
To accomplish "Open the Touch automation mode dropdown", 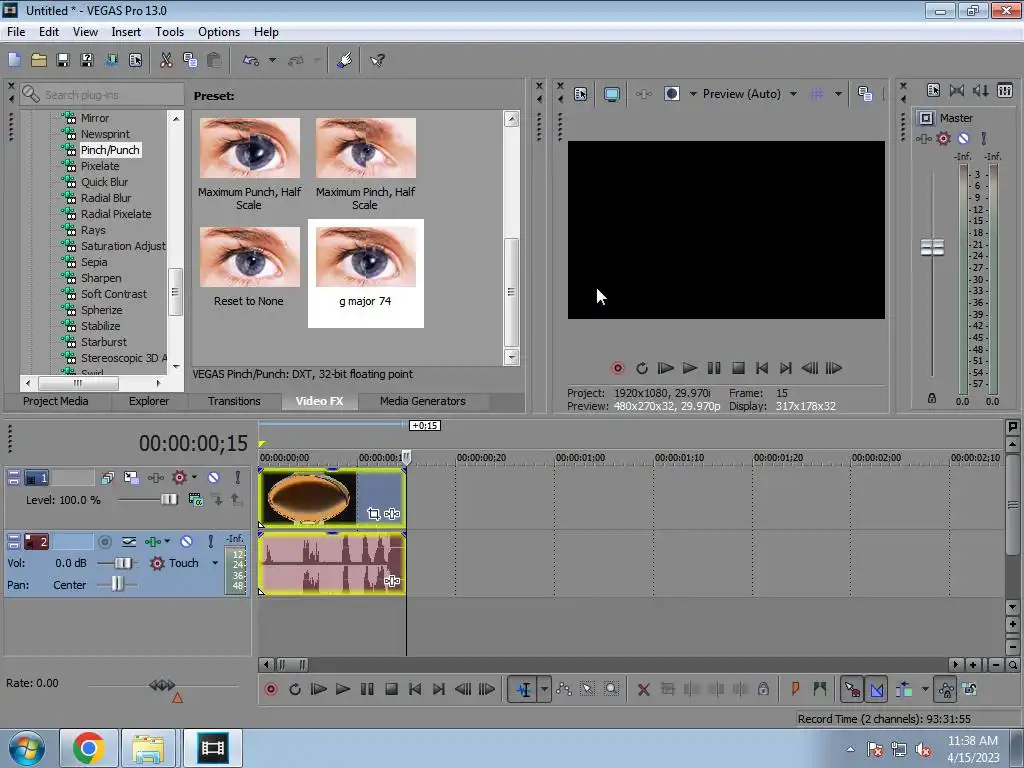I will pos(215,563).
